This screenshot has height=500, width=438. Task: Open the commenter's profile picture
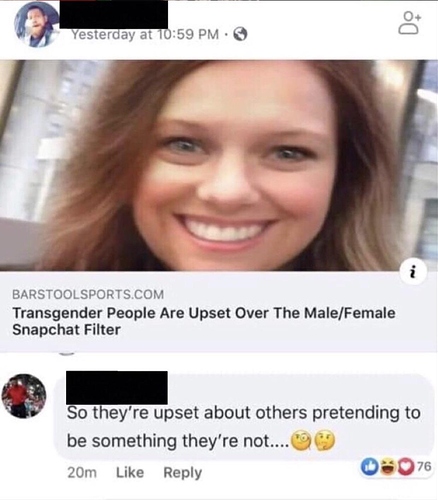(x=24, y=396)
